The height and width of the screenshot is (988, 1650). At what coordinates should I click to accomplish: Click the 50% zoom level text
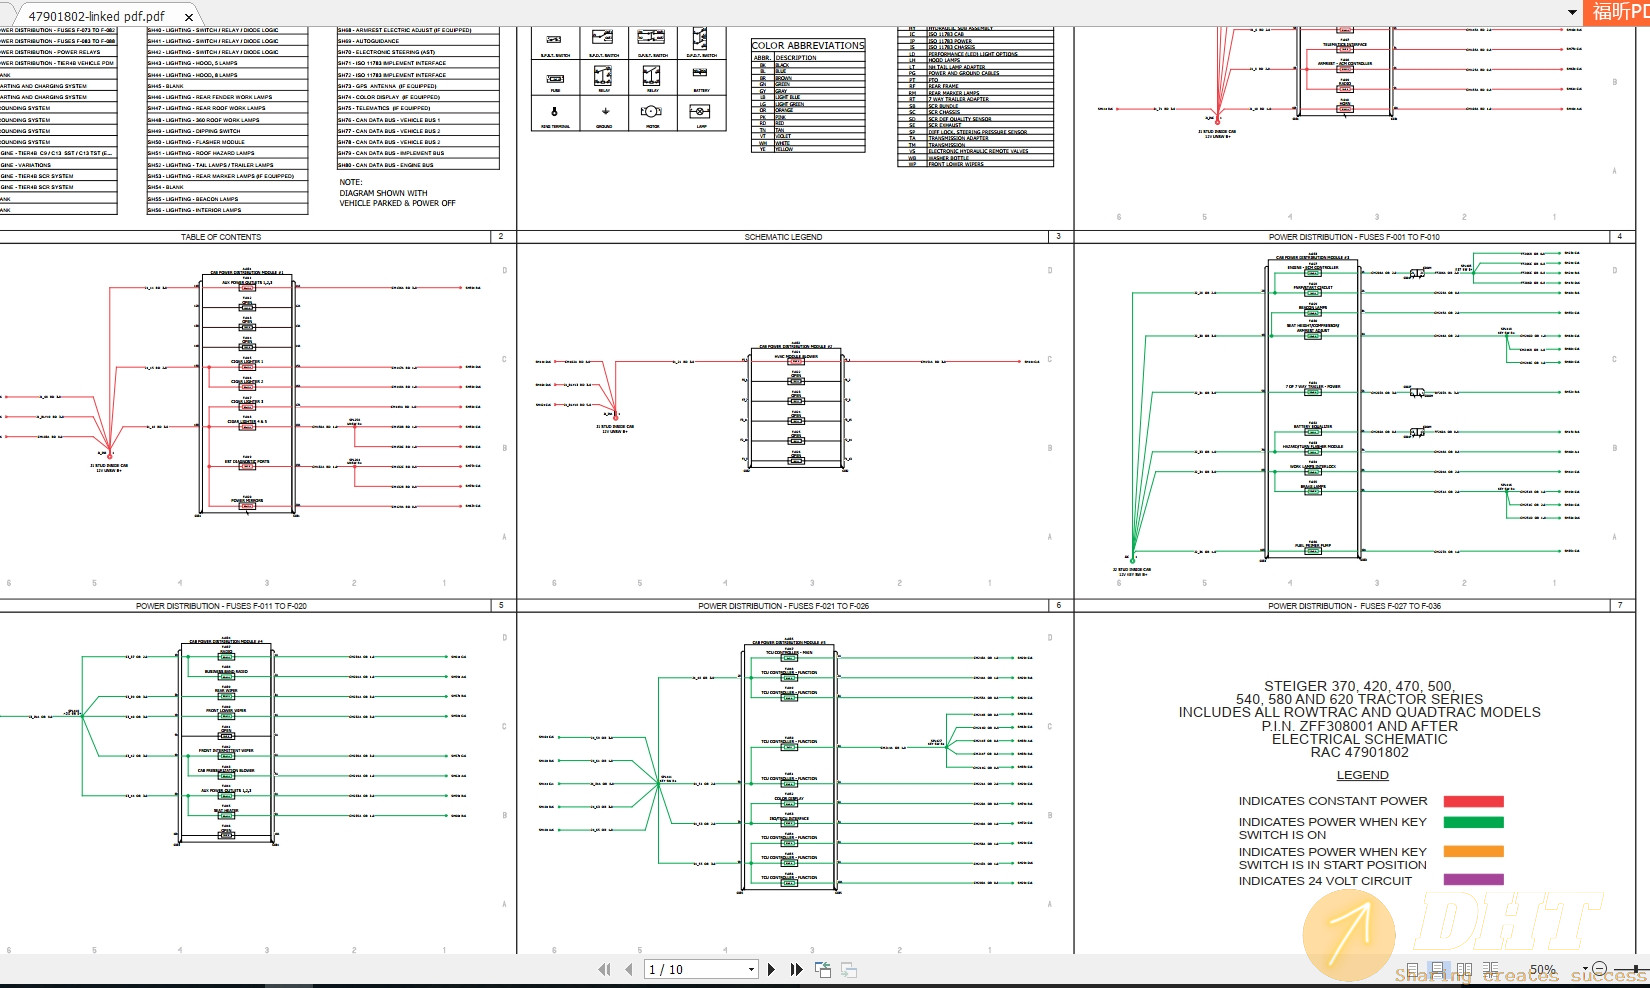click(x=1543, y=967)
